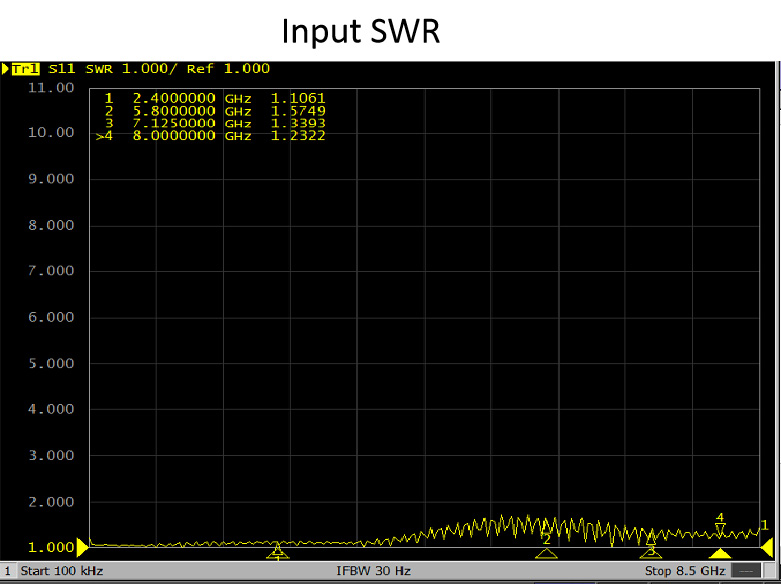Click the Stop 8.5 GHz frequency field
This screenshot has height=584, width=781.
click(x=685, y=572)
